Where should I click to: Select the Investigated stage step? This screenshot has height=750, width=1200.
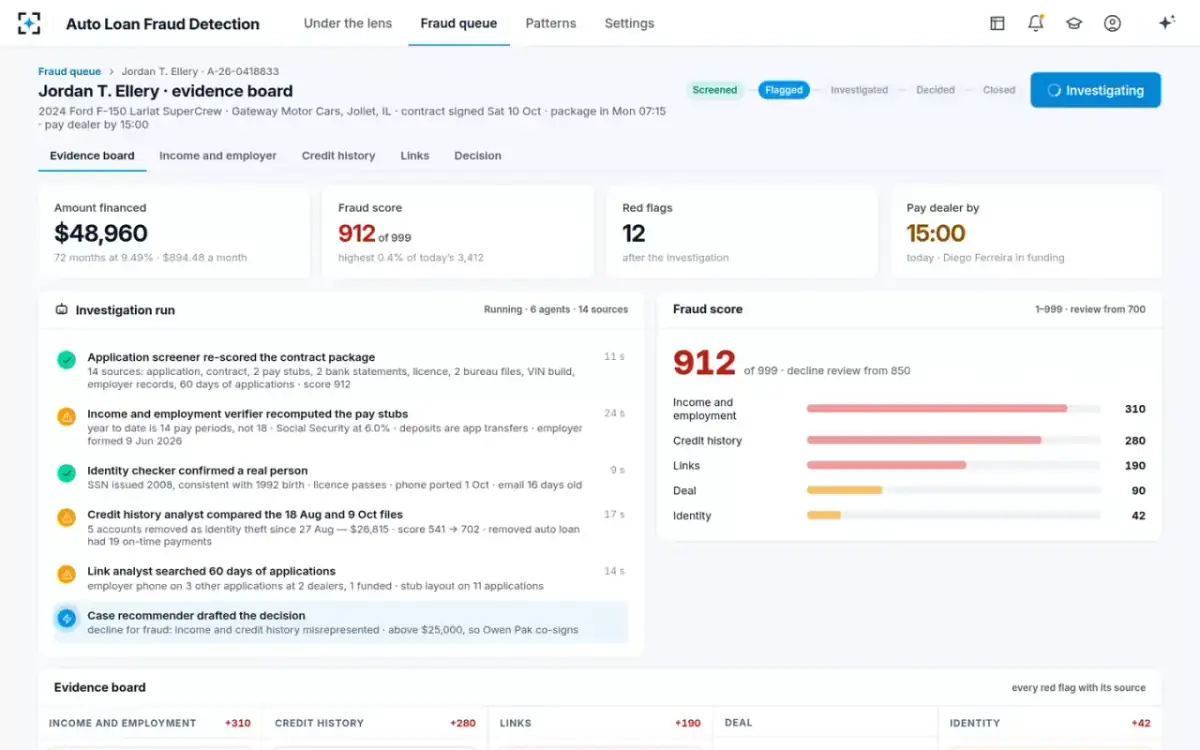(859, 90)
